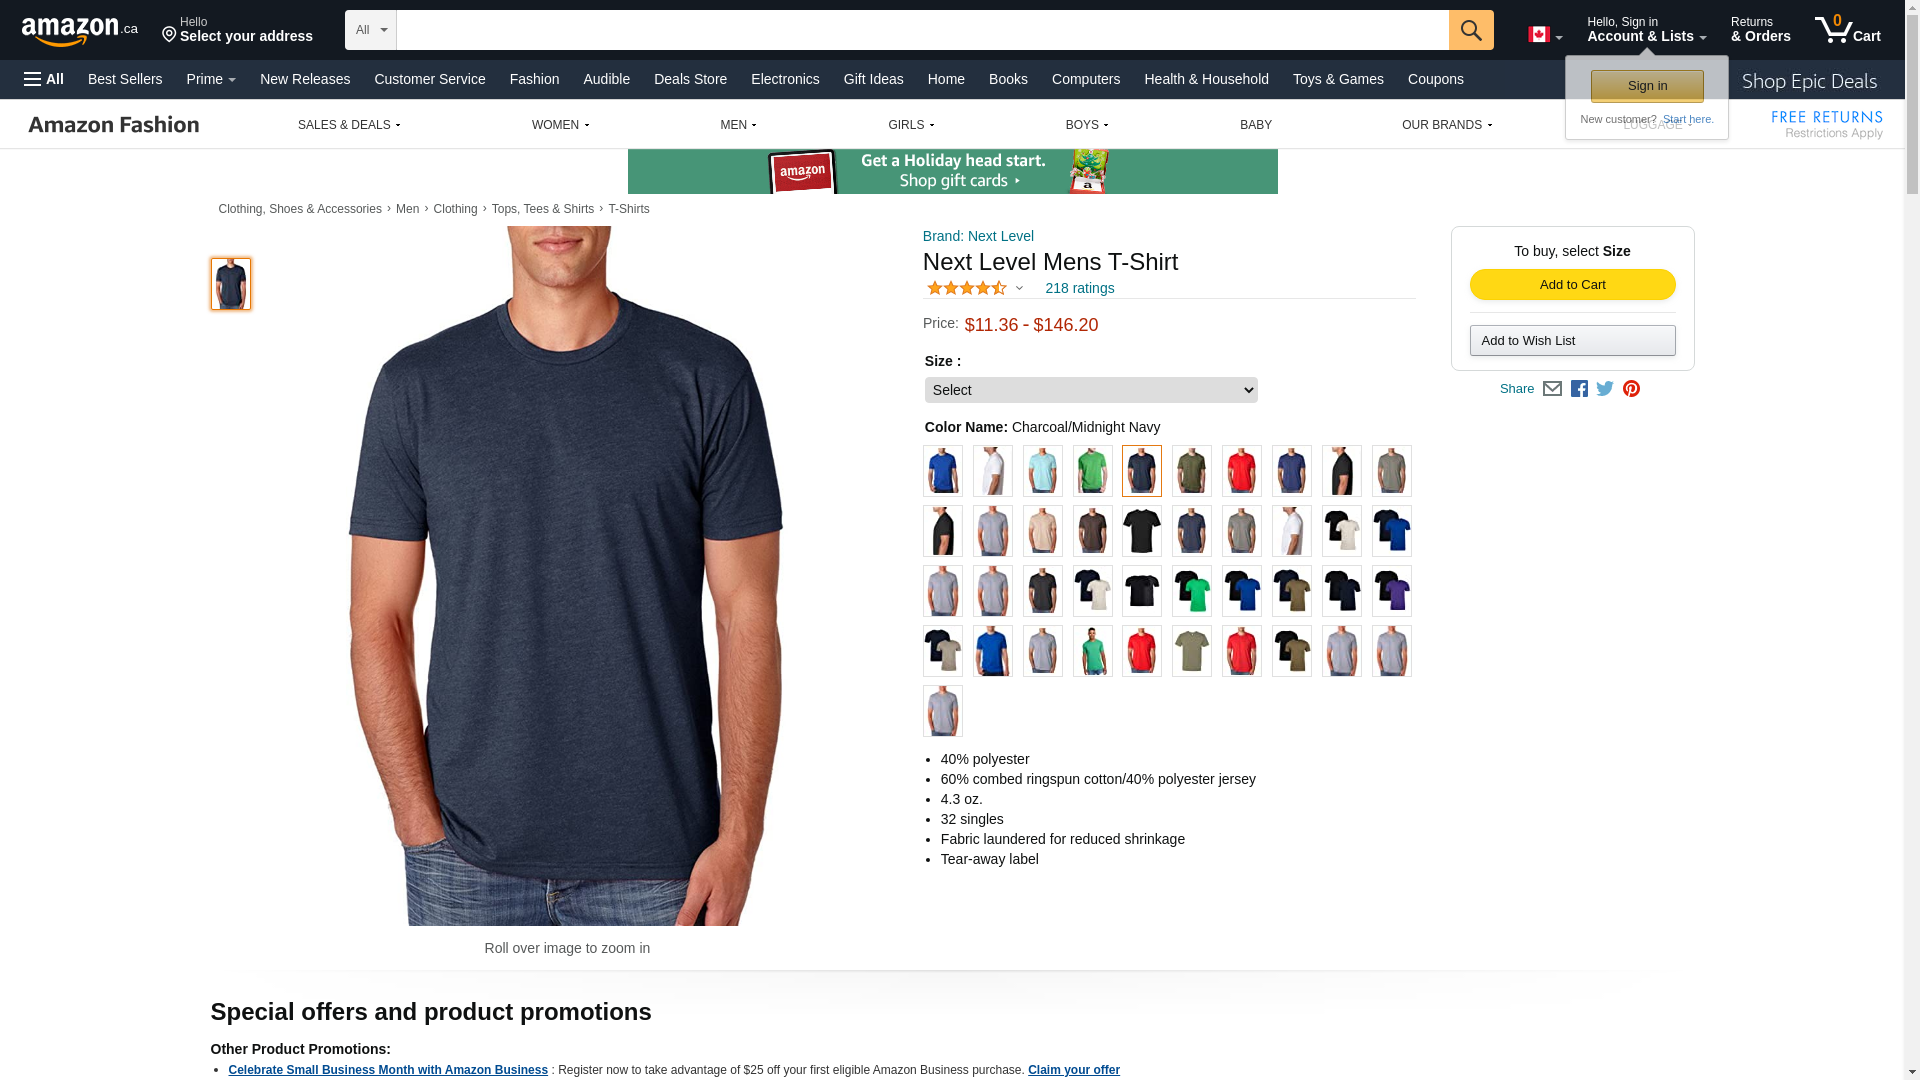
Task: Click the Amazon.ca logo
Action: tap(80, 31)
